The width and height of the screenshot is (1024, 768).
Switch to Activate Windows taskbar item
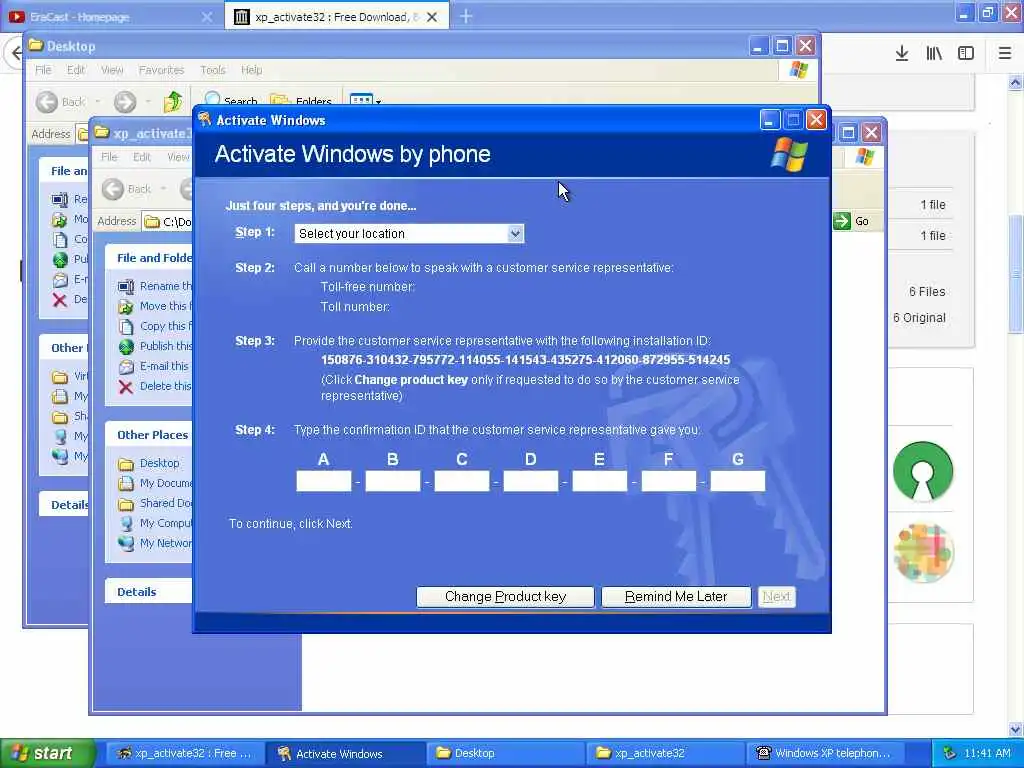[345, 753]
